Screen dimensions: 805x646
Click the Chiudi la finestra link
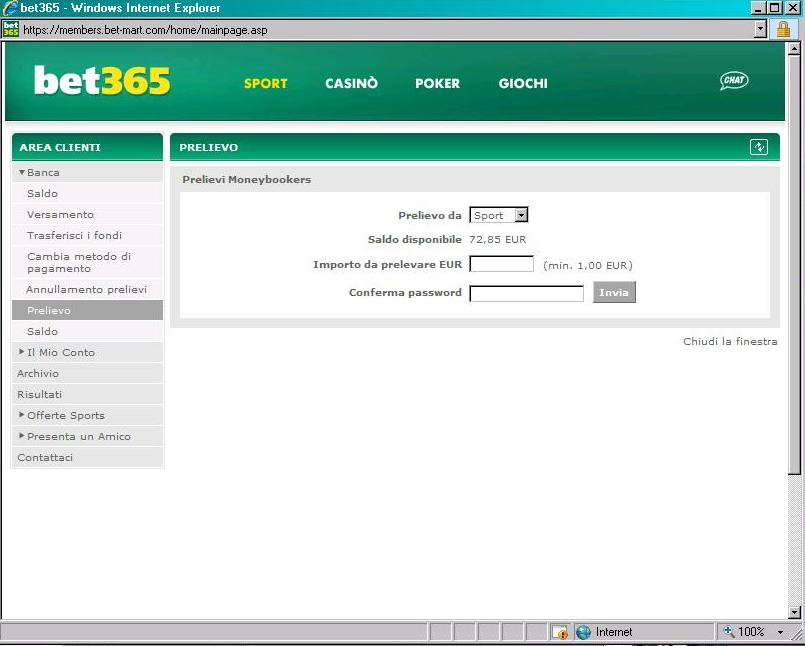(730, 341)
